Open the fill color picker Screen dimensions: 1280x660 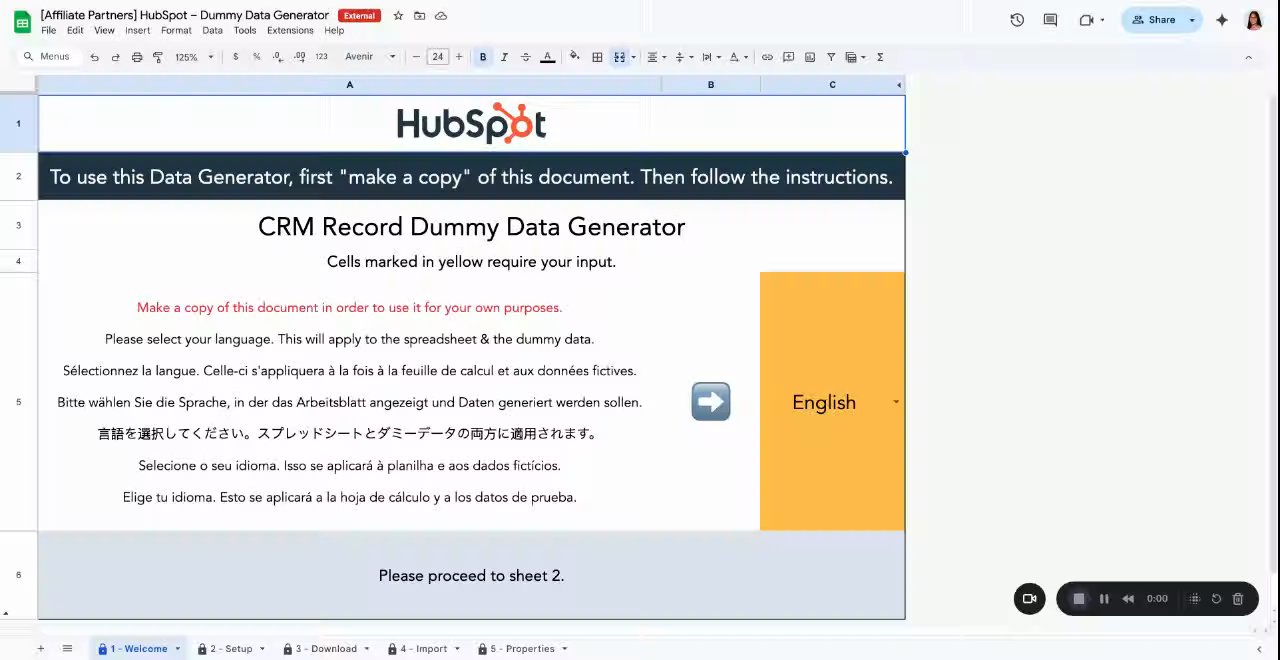click(x=575, y=57)
